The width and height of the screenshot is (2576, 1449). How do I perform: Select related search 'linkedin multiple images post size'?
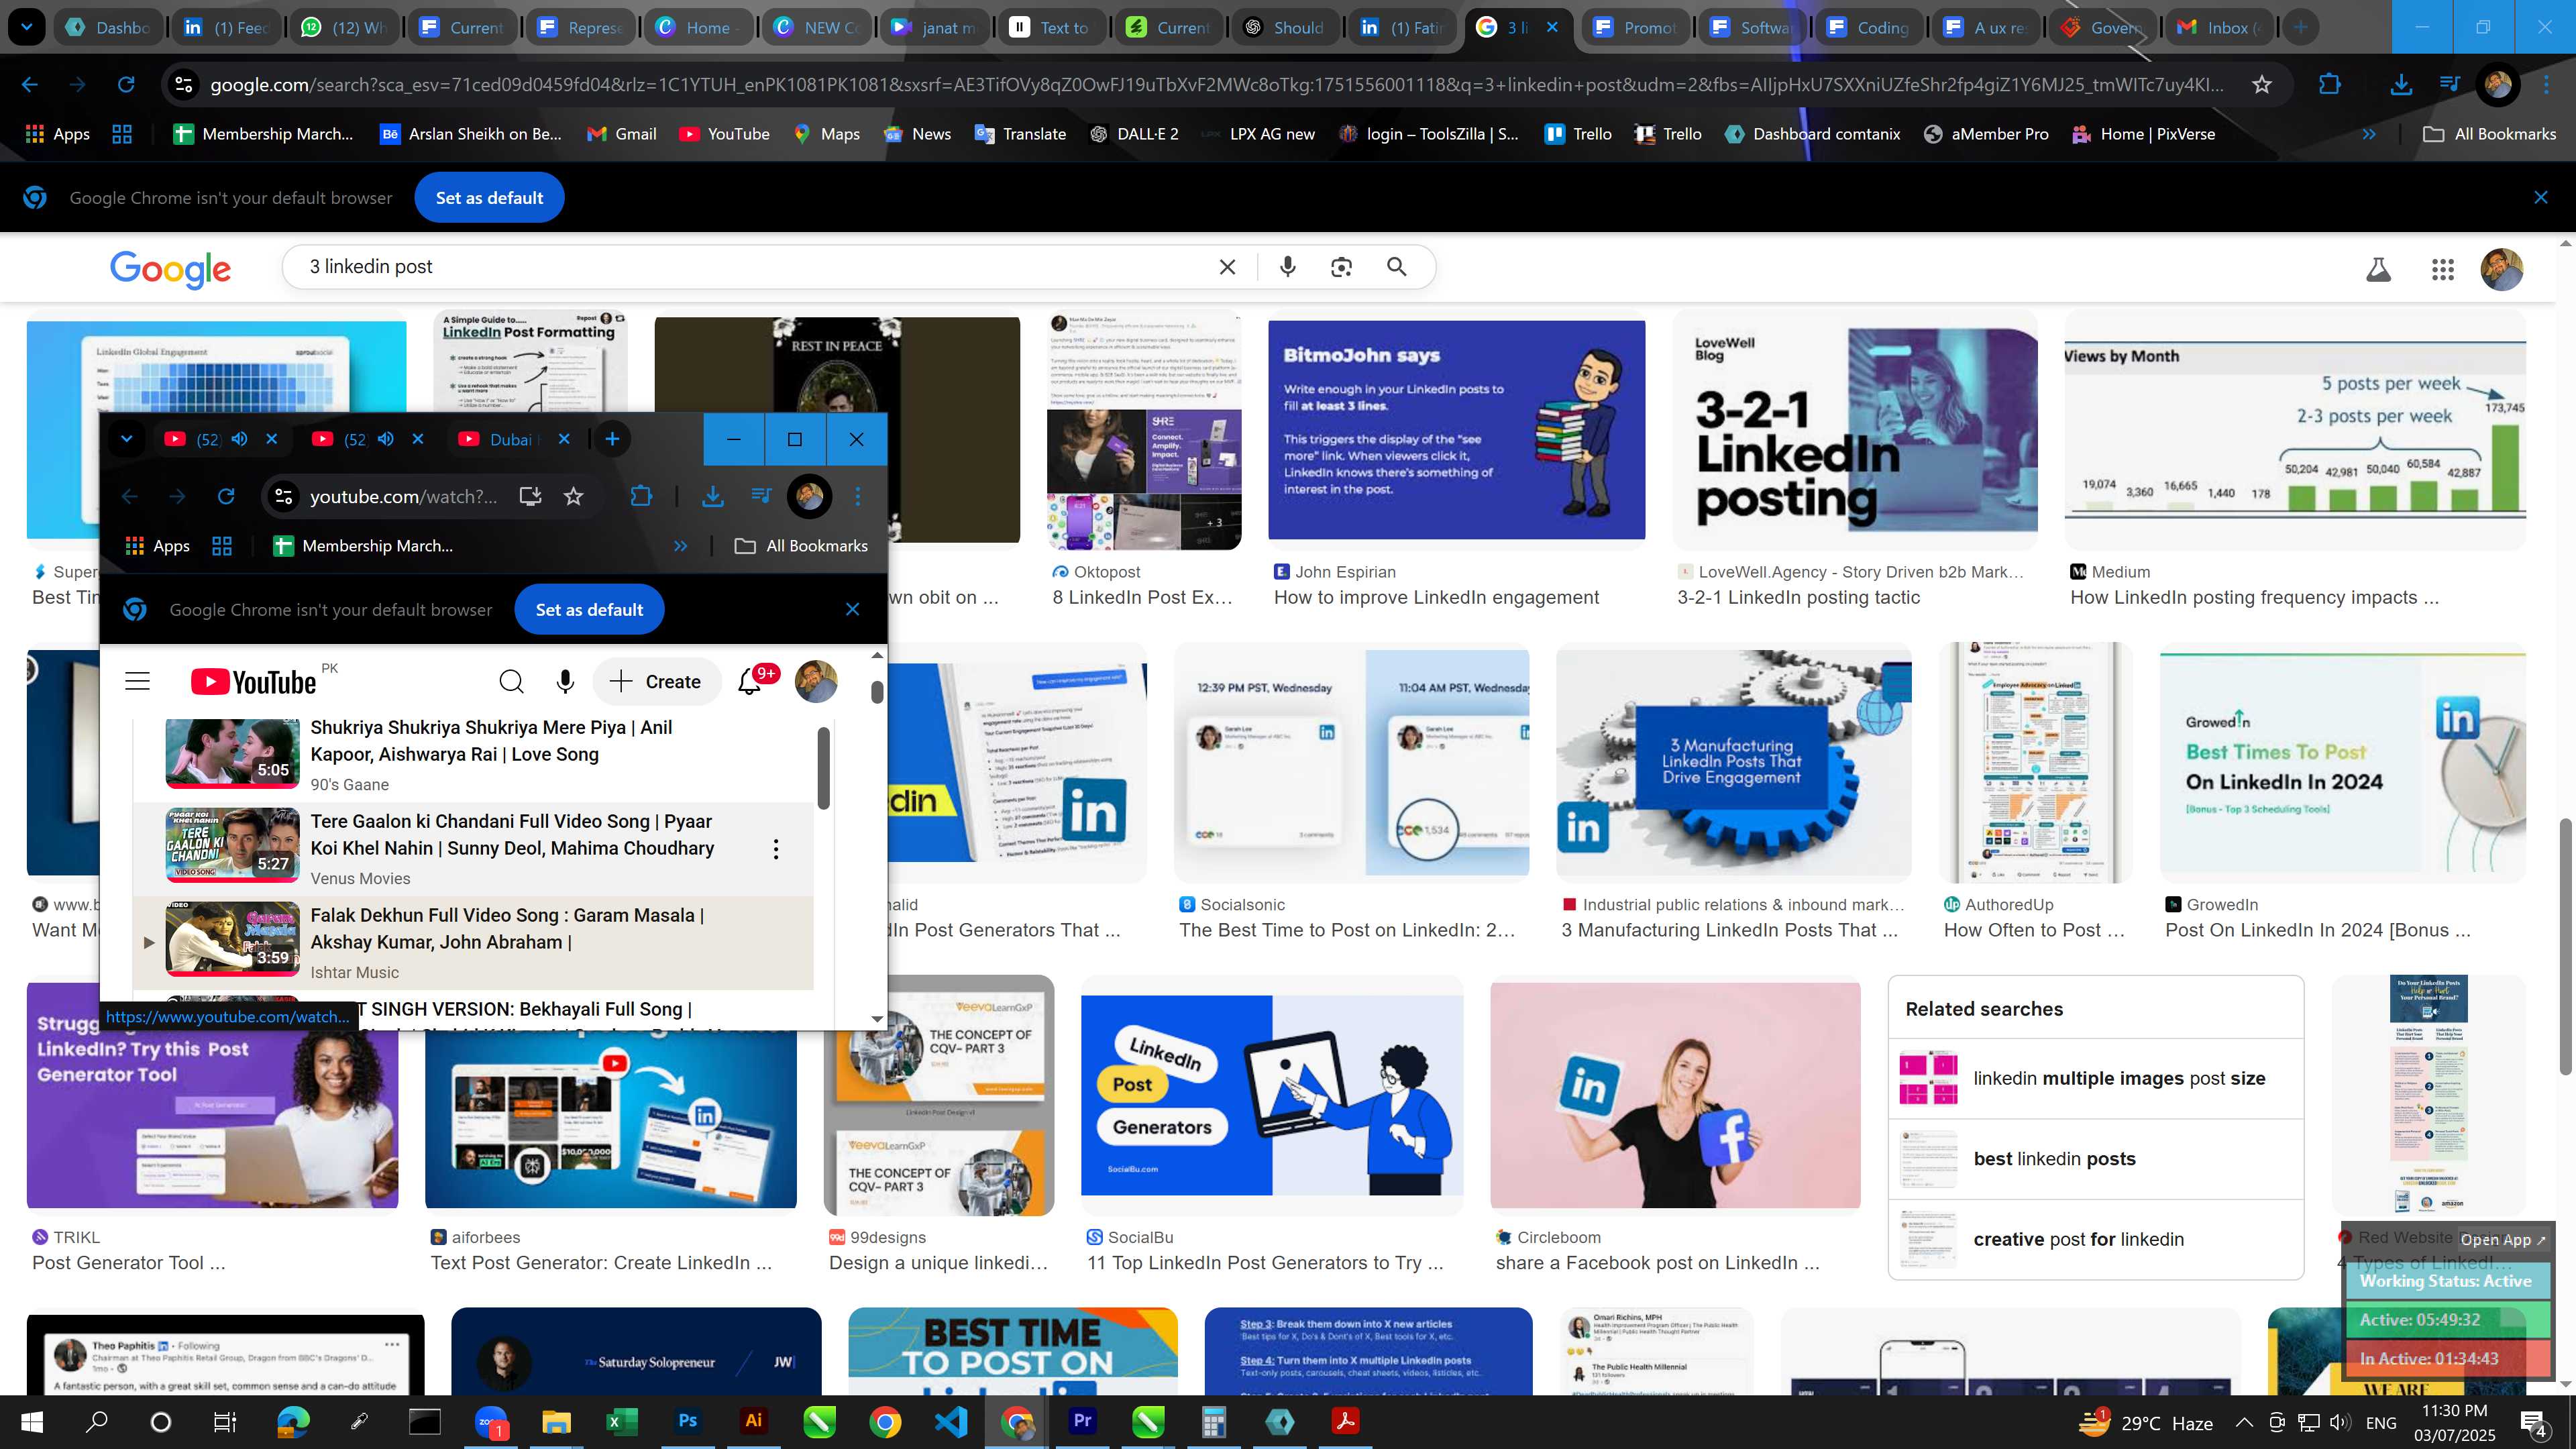(x=2095, y=1078)
